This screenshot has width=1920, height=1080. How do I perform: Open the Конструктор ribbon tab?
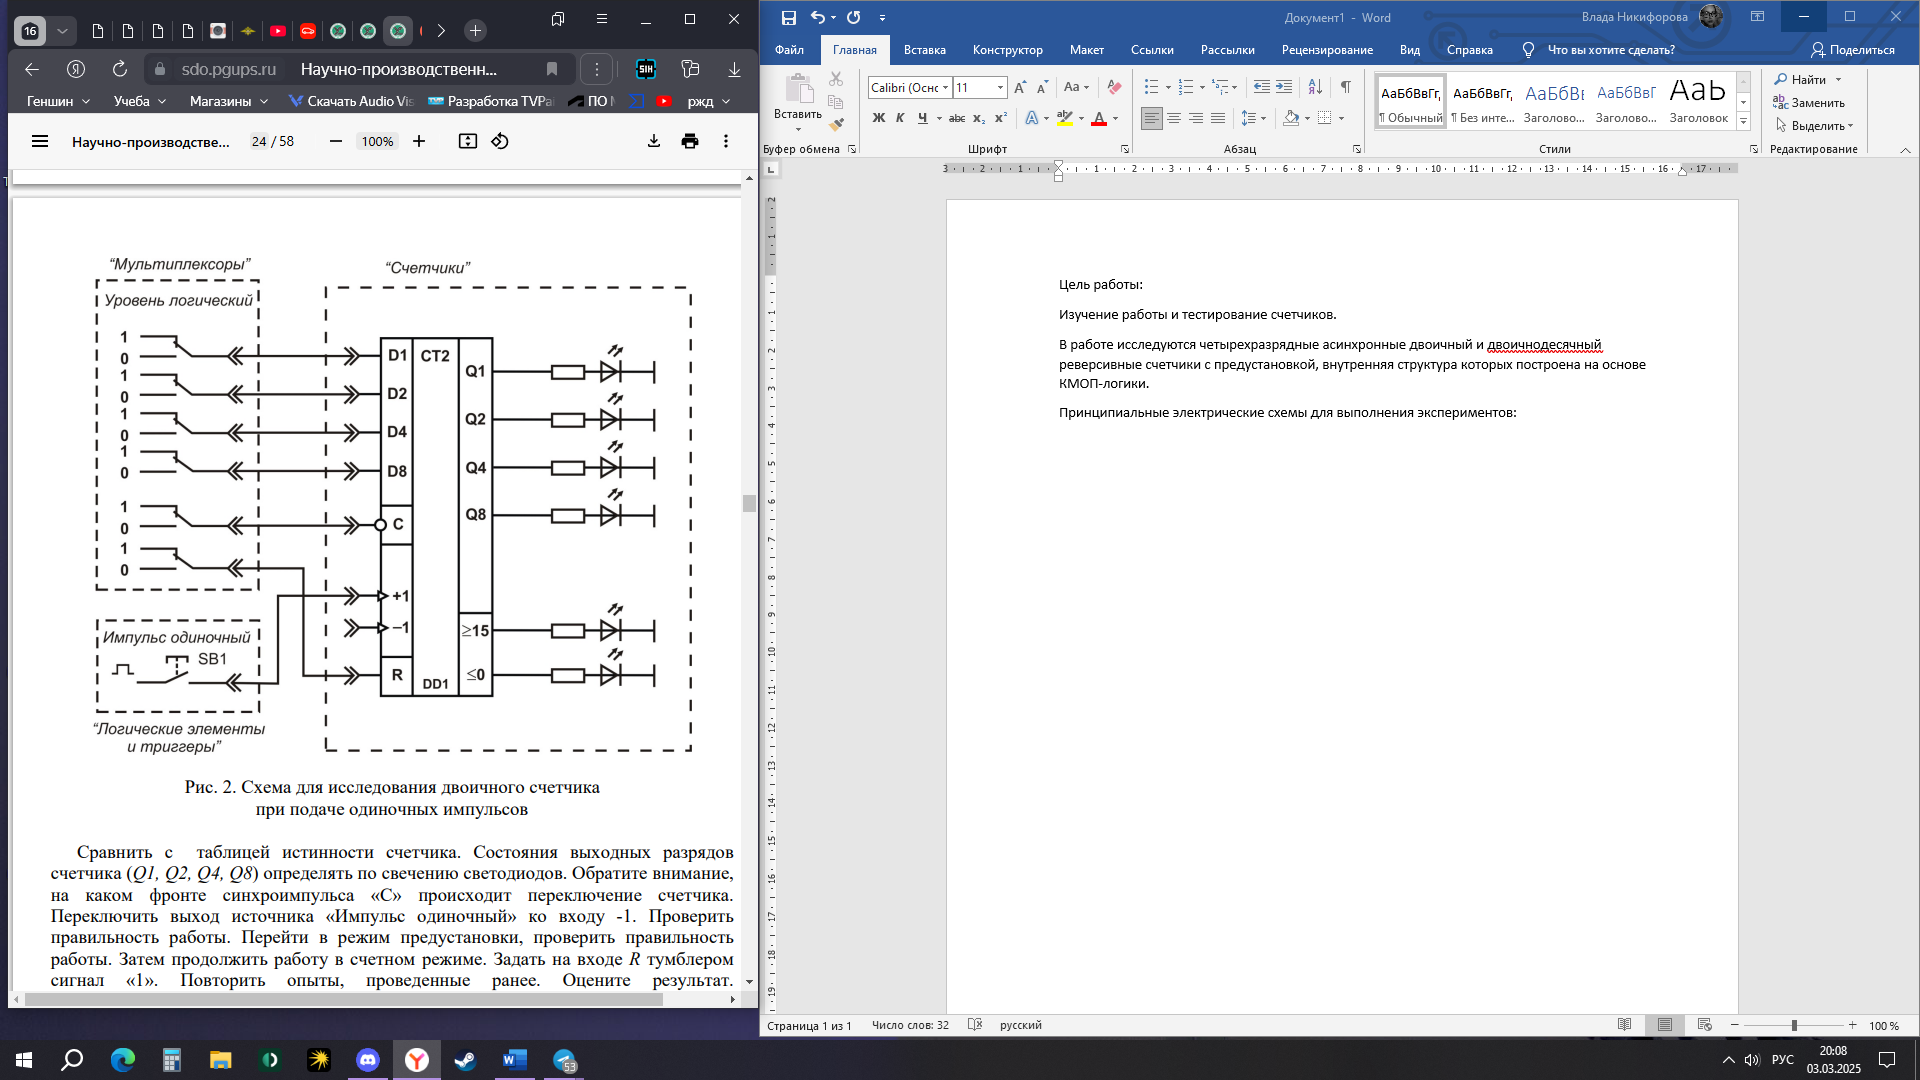click(1007, 50)
